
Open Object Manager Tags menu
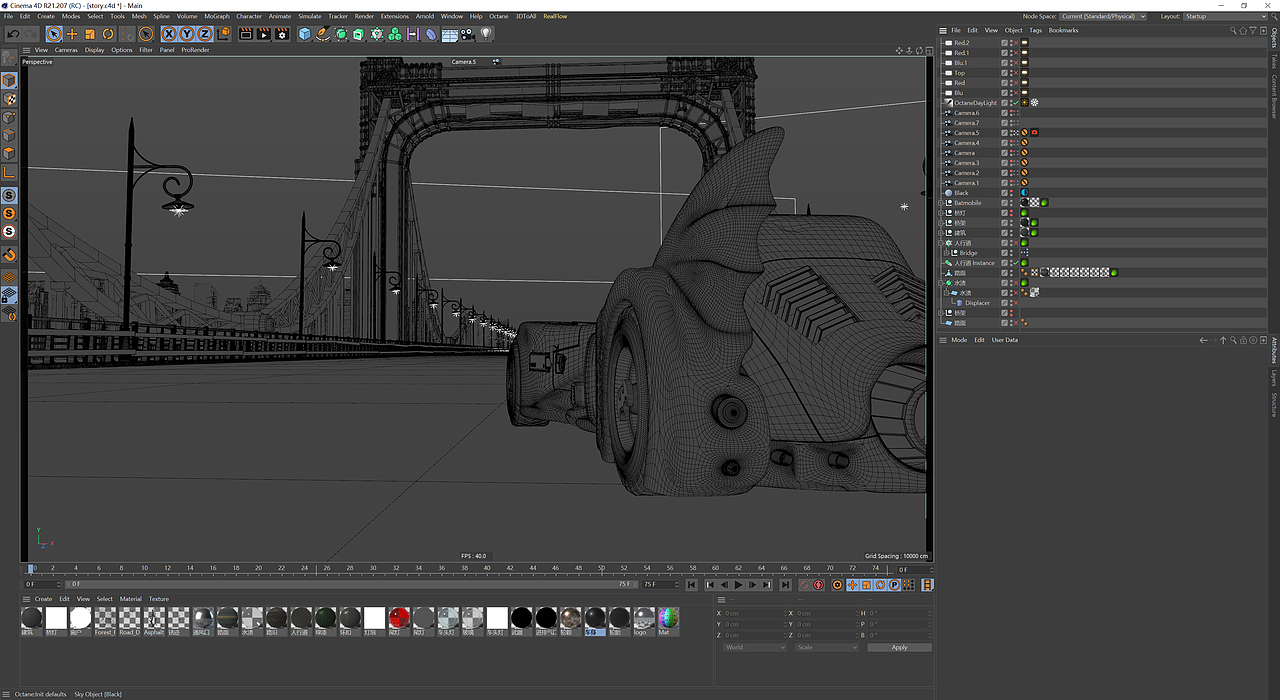click(1036, 30)
